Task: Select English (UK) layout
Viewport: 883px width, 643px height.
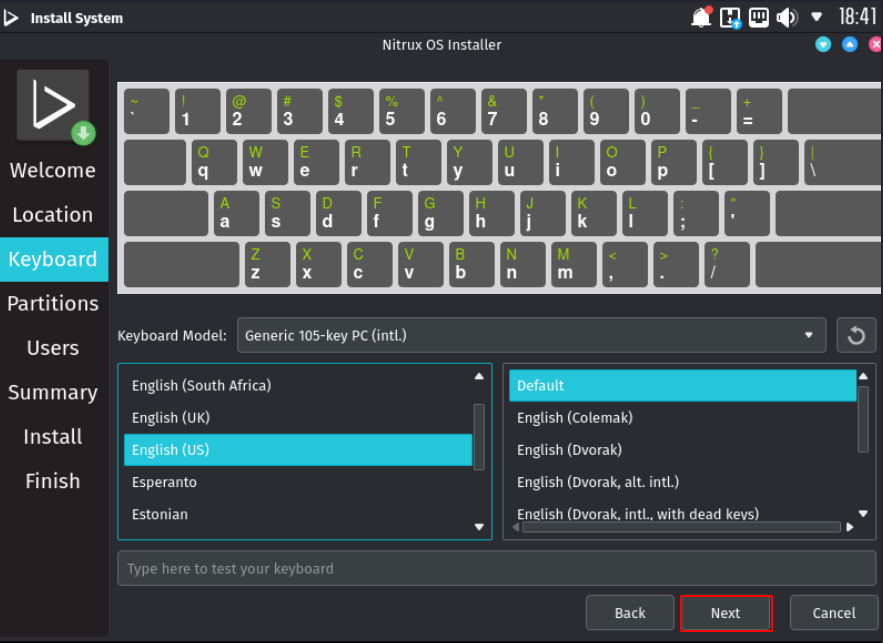Action: click(x=298, y=418)
